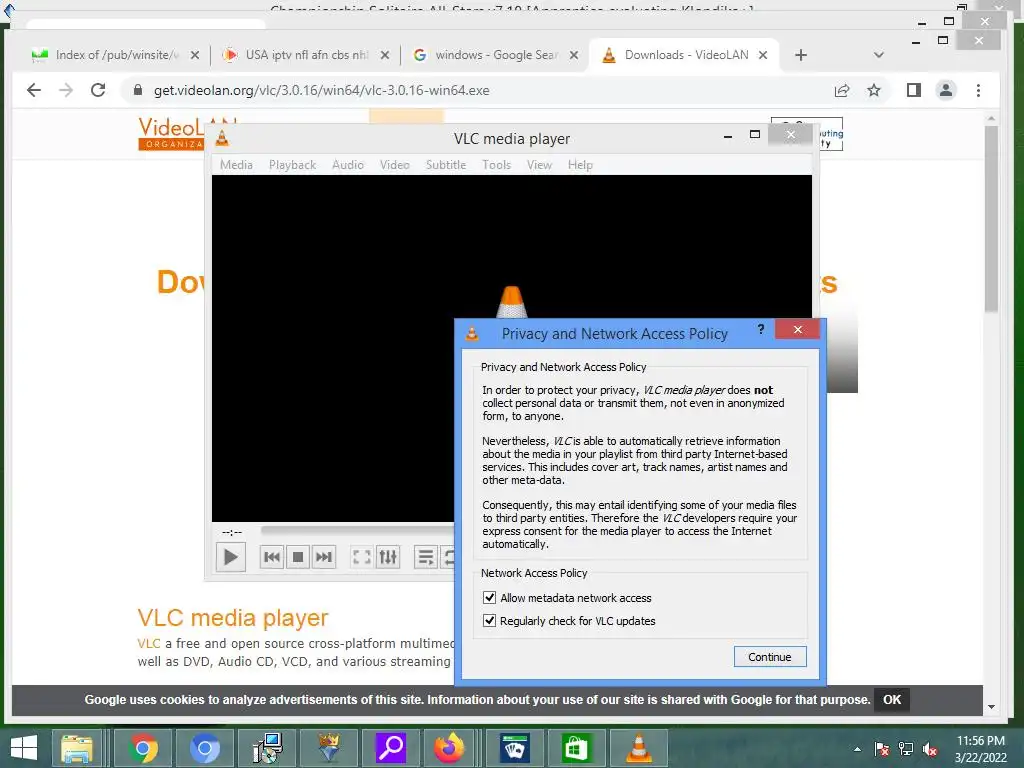Click scrollbar down arrow on page
Screen dimensions: 1024x768
click(x=991, y=707)
